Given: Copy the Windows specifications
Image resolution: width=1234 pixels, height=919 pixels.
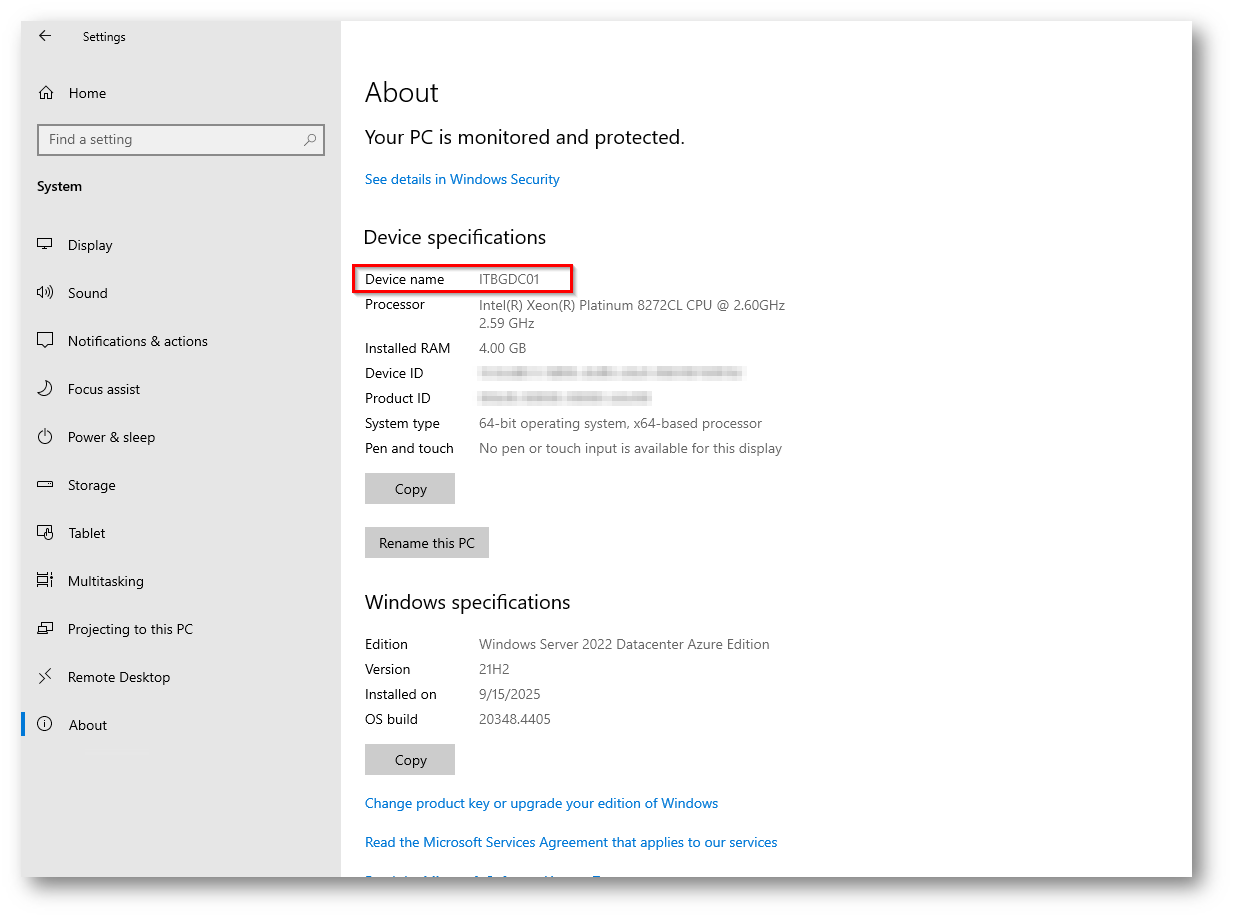Looking at the screenshot, I should (410, 760).
